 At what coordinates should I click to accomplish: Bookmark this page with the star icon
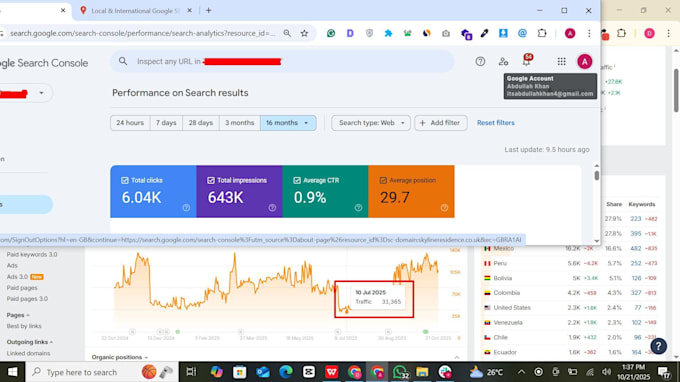click(304, 33)
